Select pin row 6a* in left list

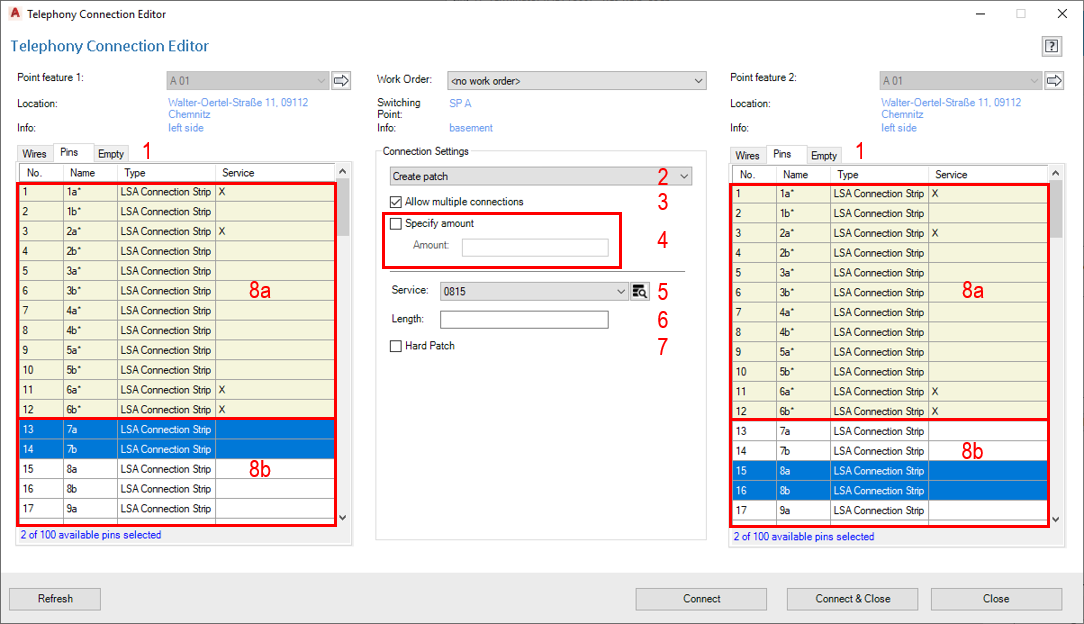(177, 390)
